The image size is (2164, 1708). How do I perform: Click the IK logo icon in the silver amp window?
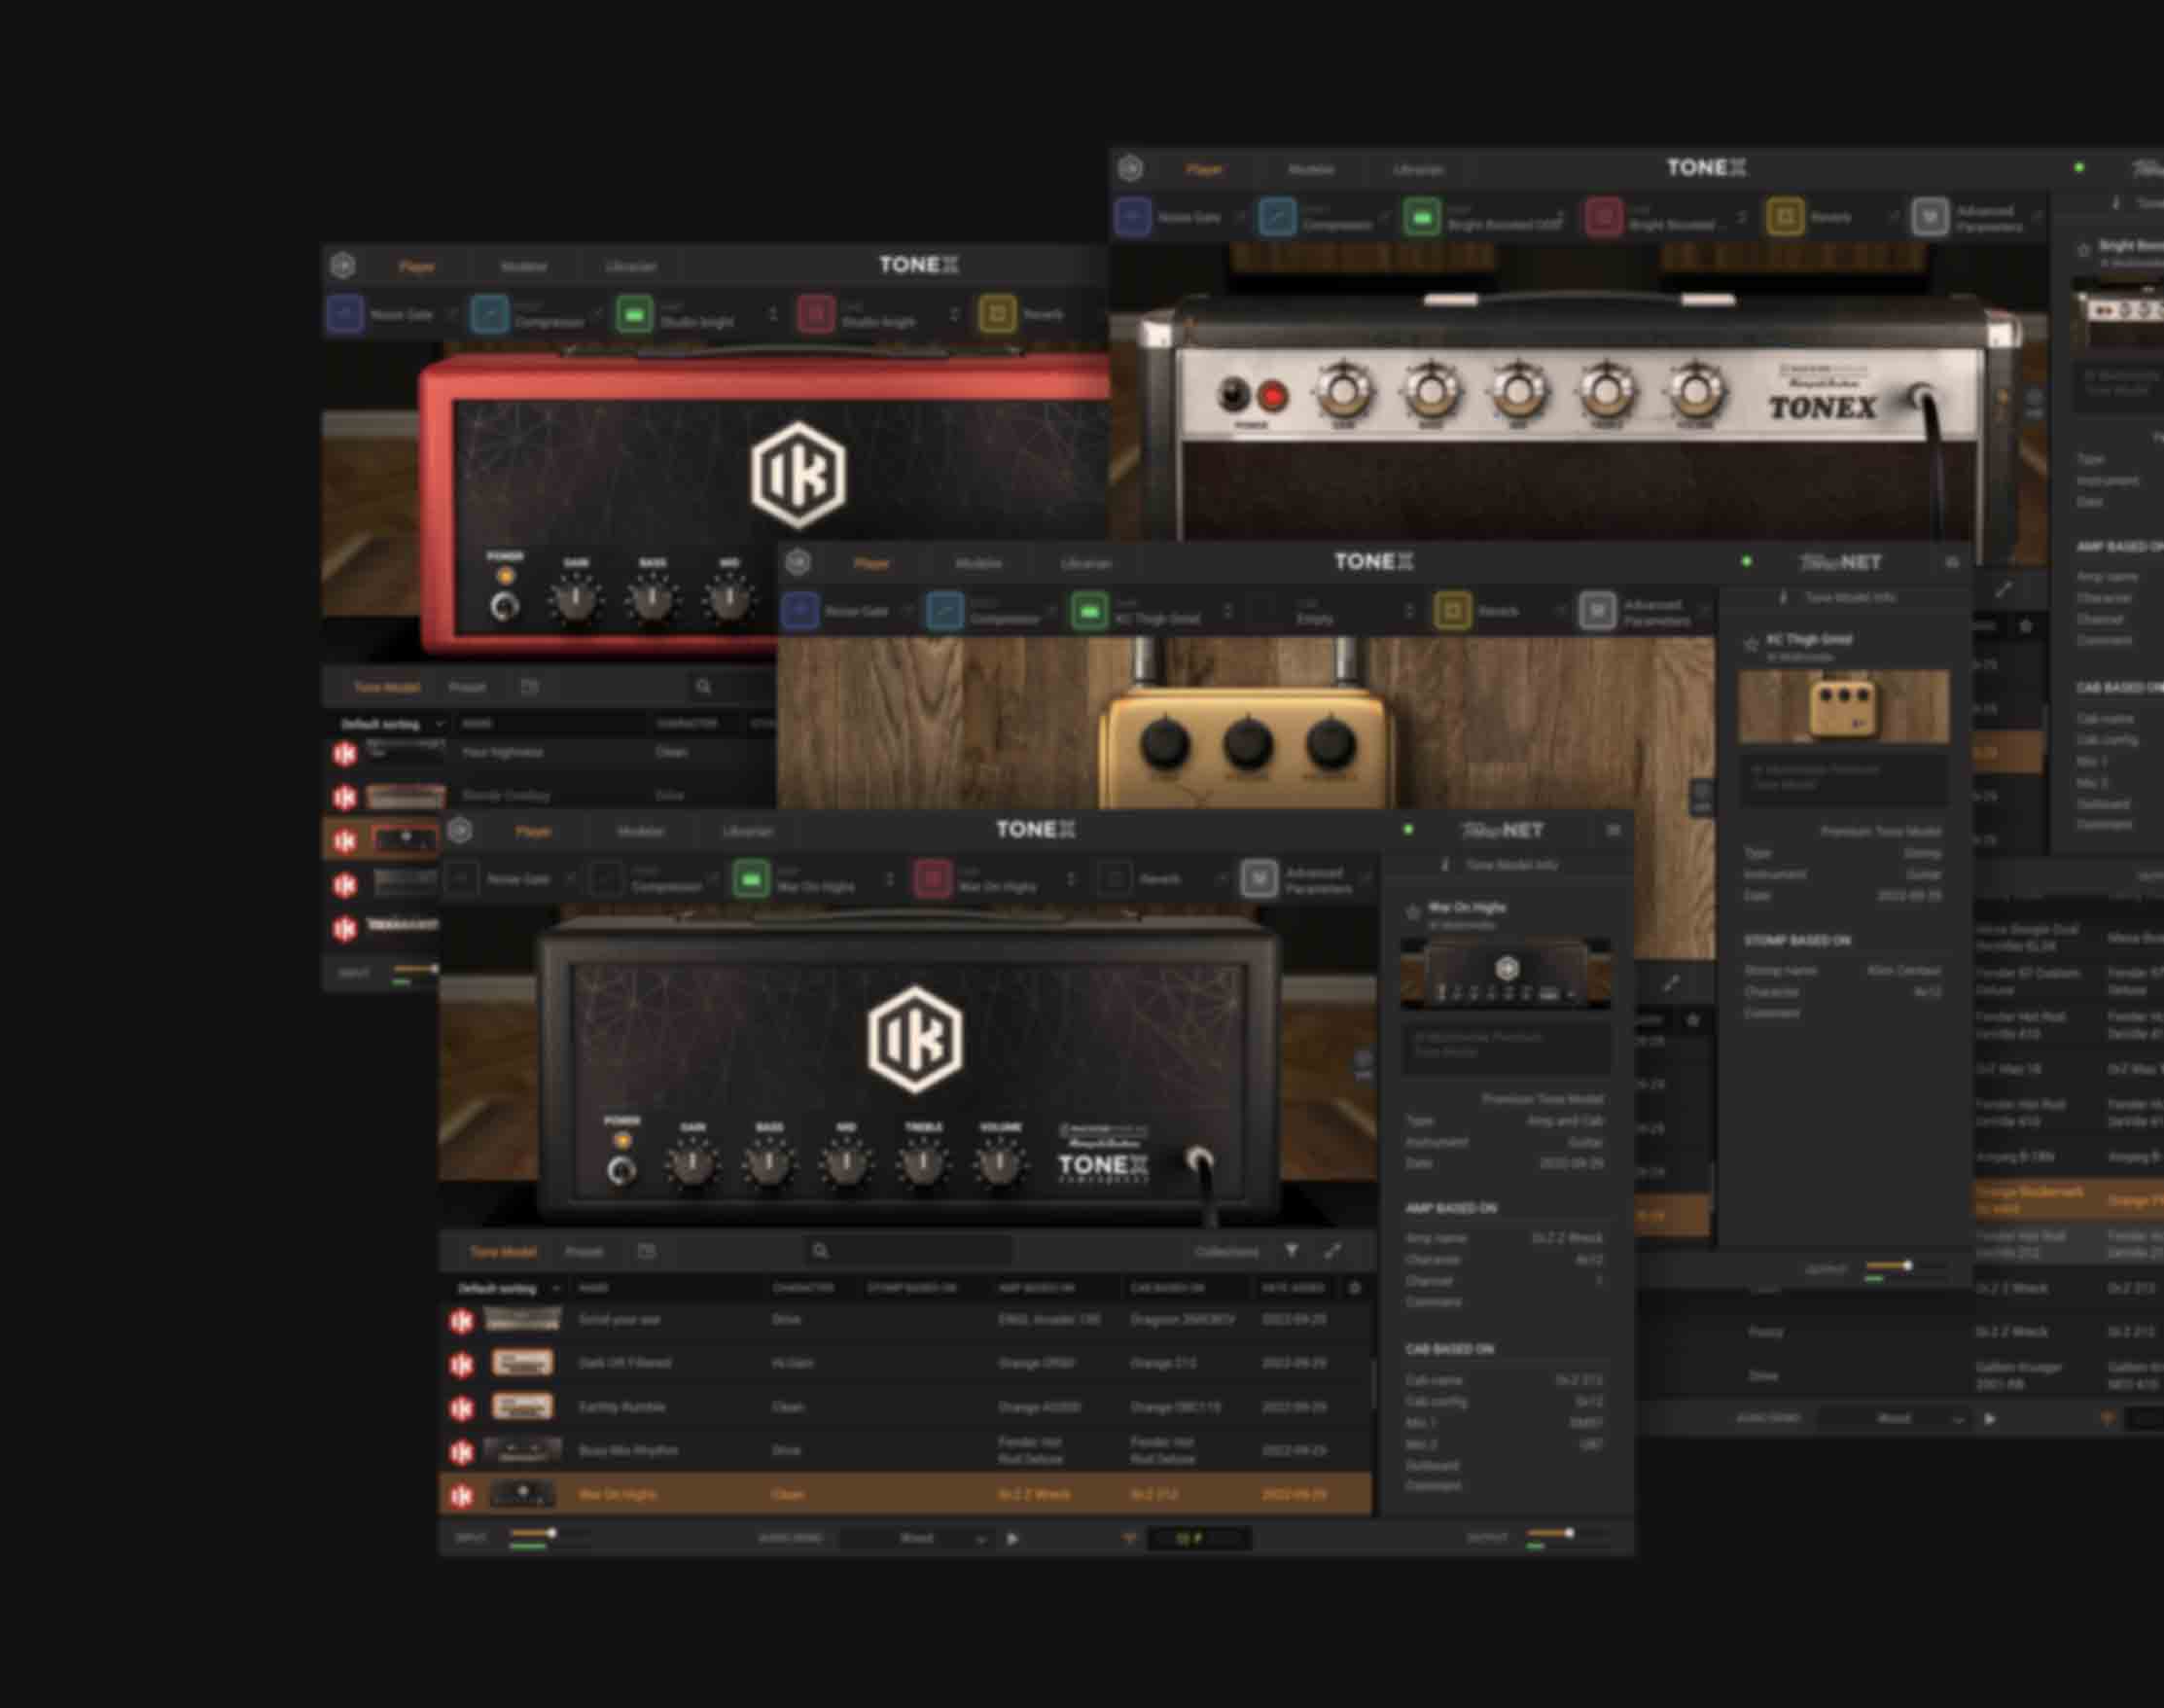(1130, 168)
